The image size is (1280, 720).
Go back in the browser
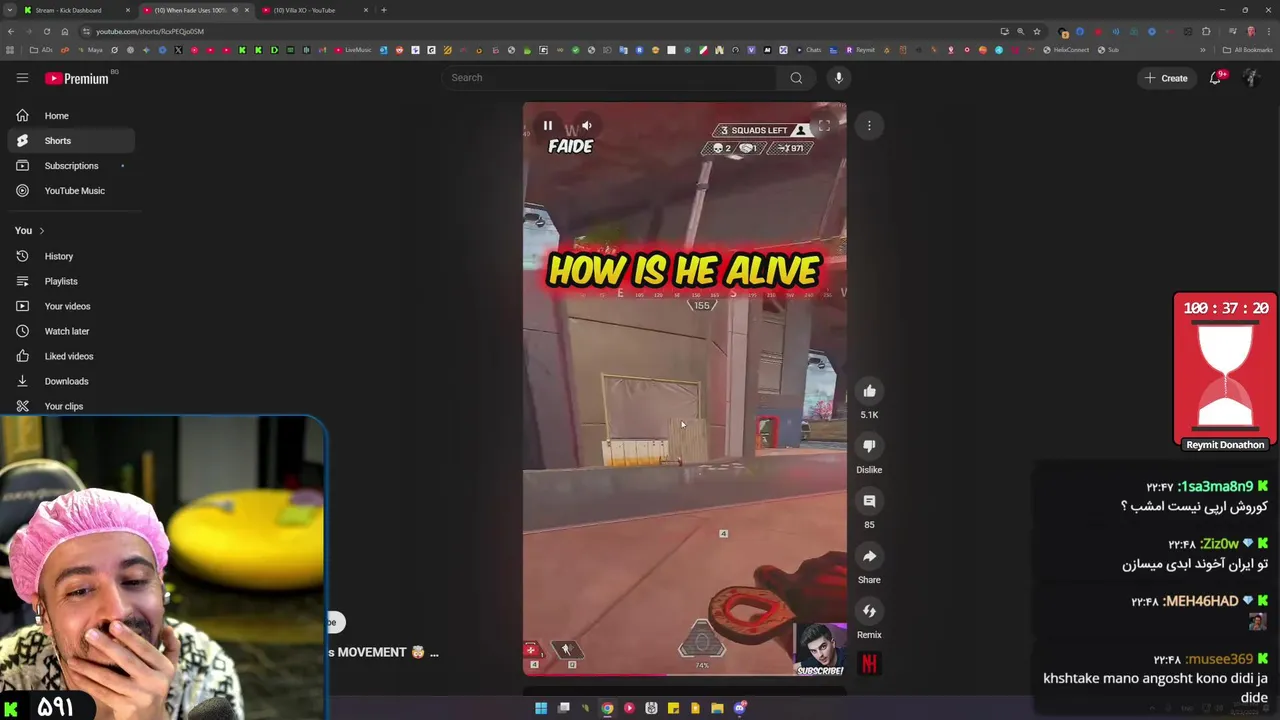pos(10,31)
